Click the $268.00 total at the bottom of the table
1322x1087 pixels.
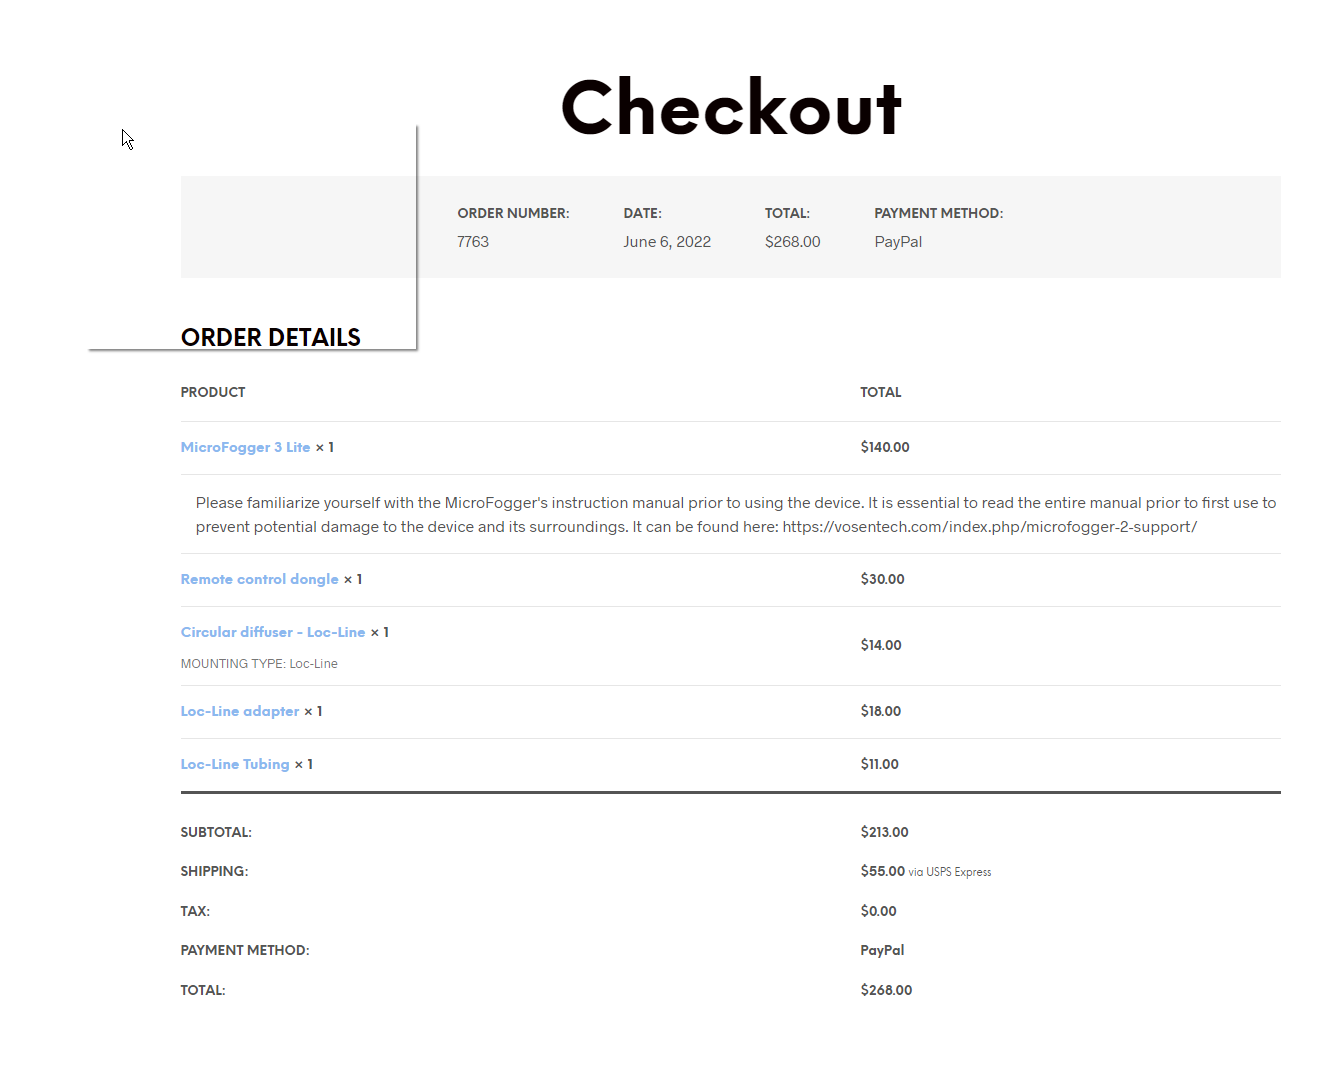point(886,990)
